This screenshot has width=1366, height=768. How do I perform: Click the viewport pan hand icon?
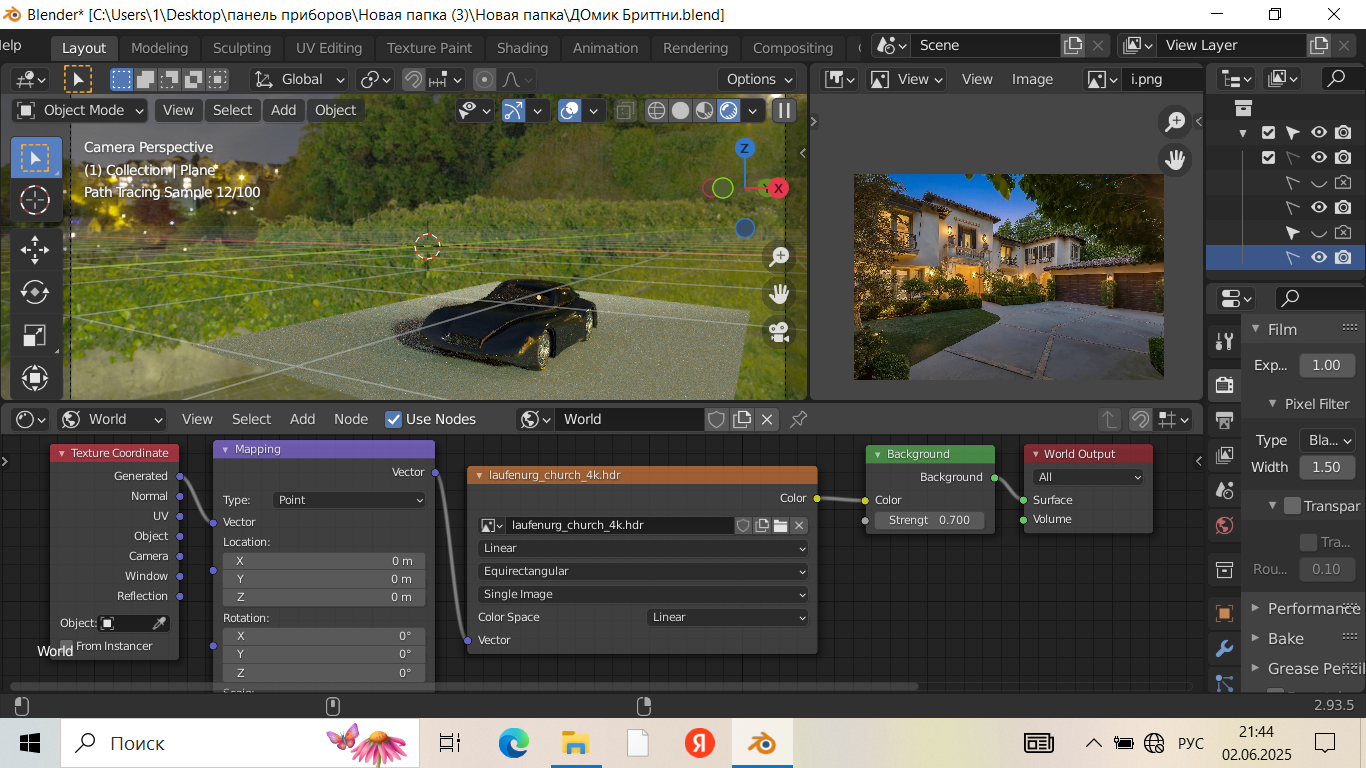(x=778, y=294)
